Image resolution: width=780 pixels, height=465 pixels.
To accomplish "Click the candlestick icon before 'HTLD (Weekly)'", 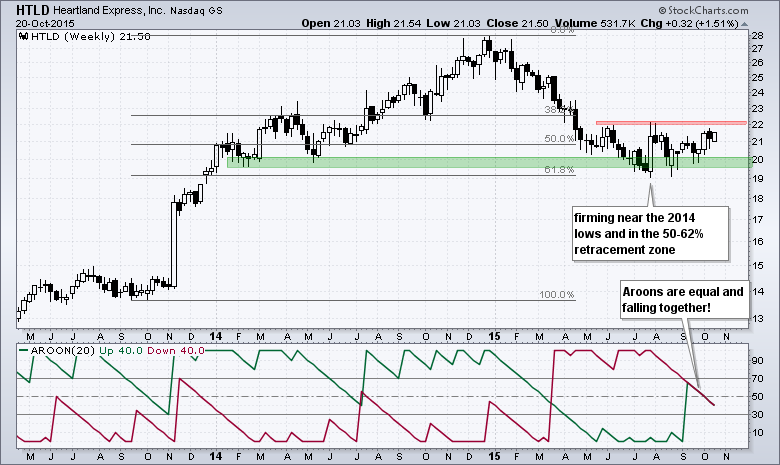I will (23, 36).
